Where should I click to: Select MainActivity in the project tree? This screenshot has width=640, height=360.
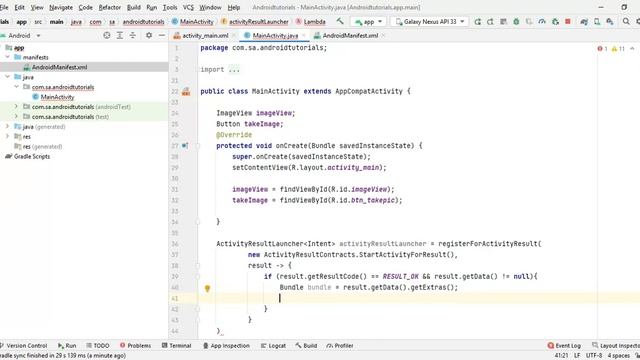[x=57, y=97]
